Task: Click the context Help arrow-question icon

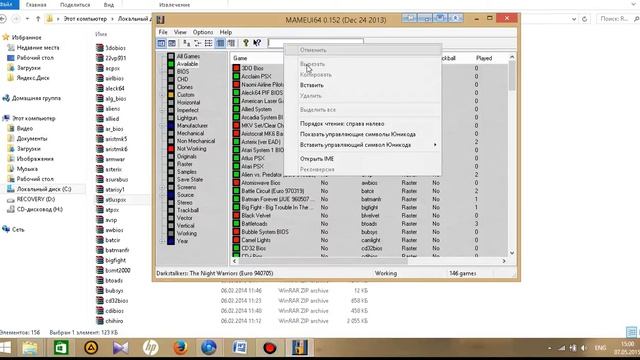Action: pos(257,43)
